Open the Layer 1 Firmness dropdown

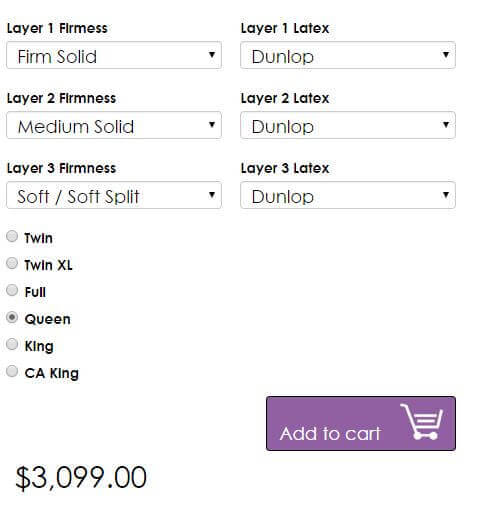[114, 55]
